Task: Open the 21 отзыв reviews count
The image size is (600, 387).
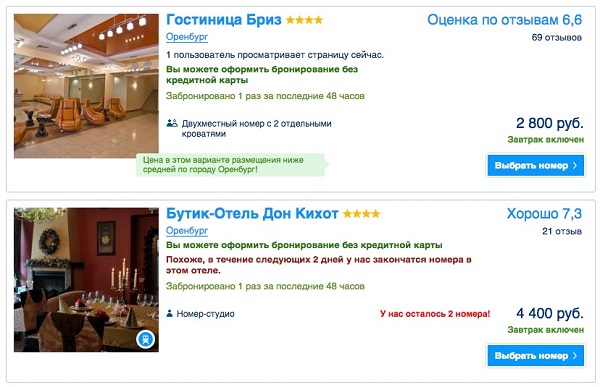Action: point(562,231)
